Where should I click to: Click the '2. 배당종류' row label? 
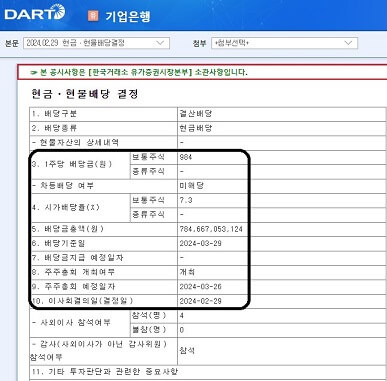[x=54, y=128]
